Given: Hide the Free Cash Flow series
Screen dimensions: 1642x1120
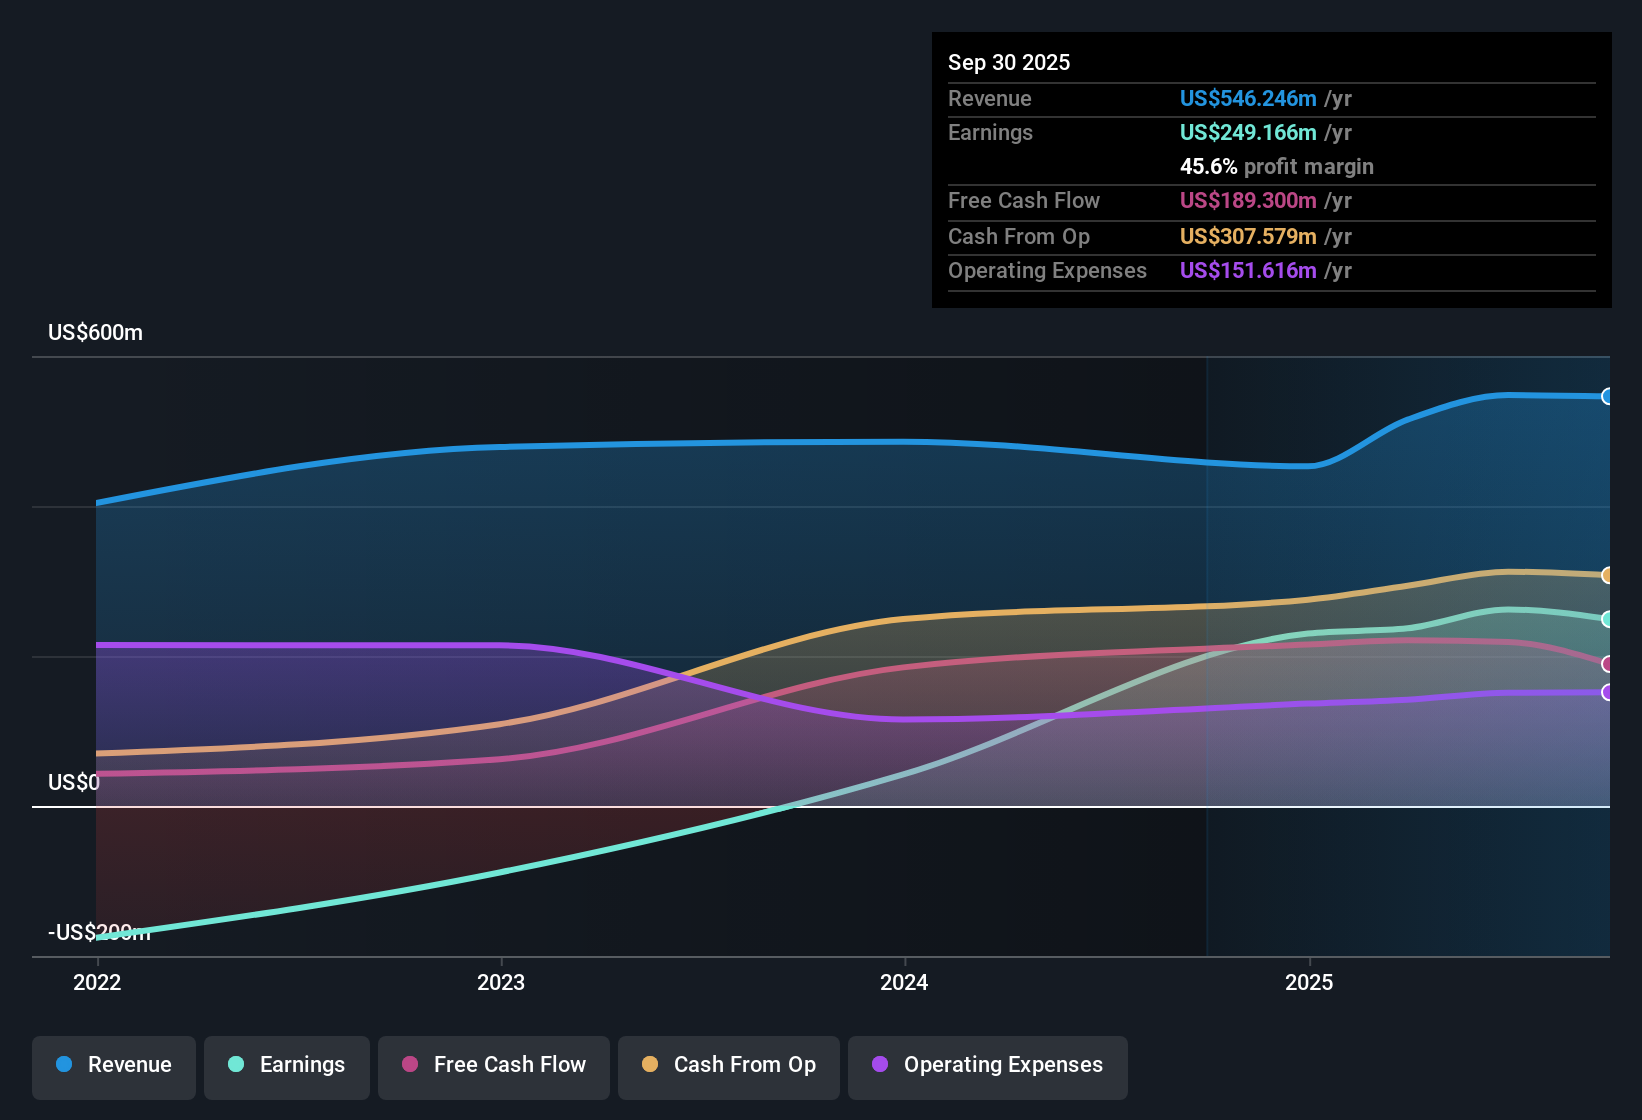Looking at the screenshot, I should tap(493, 1065).
